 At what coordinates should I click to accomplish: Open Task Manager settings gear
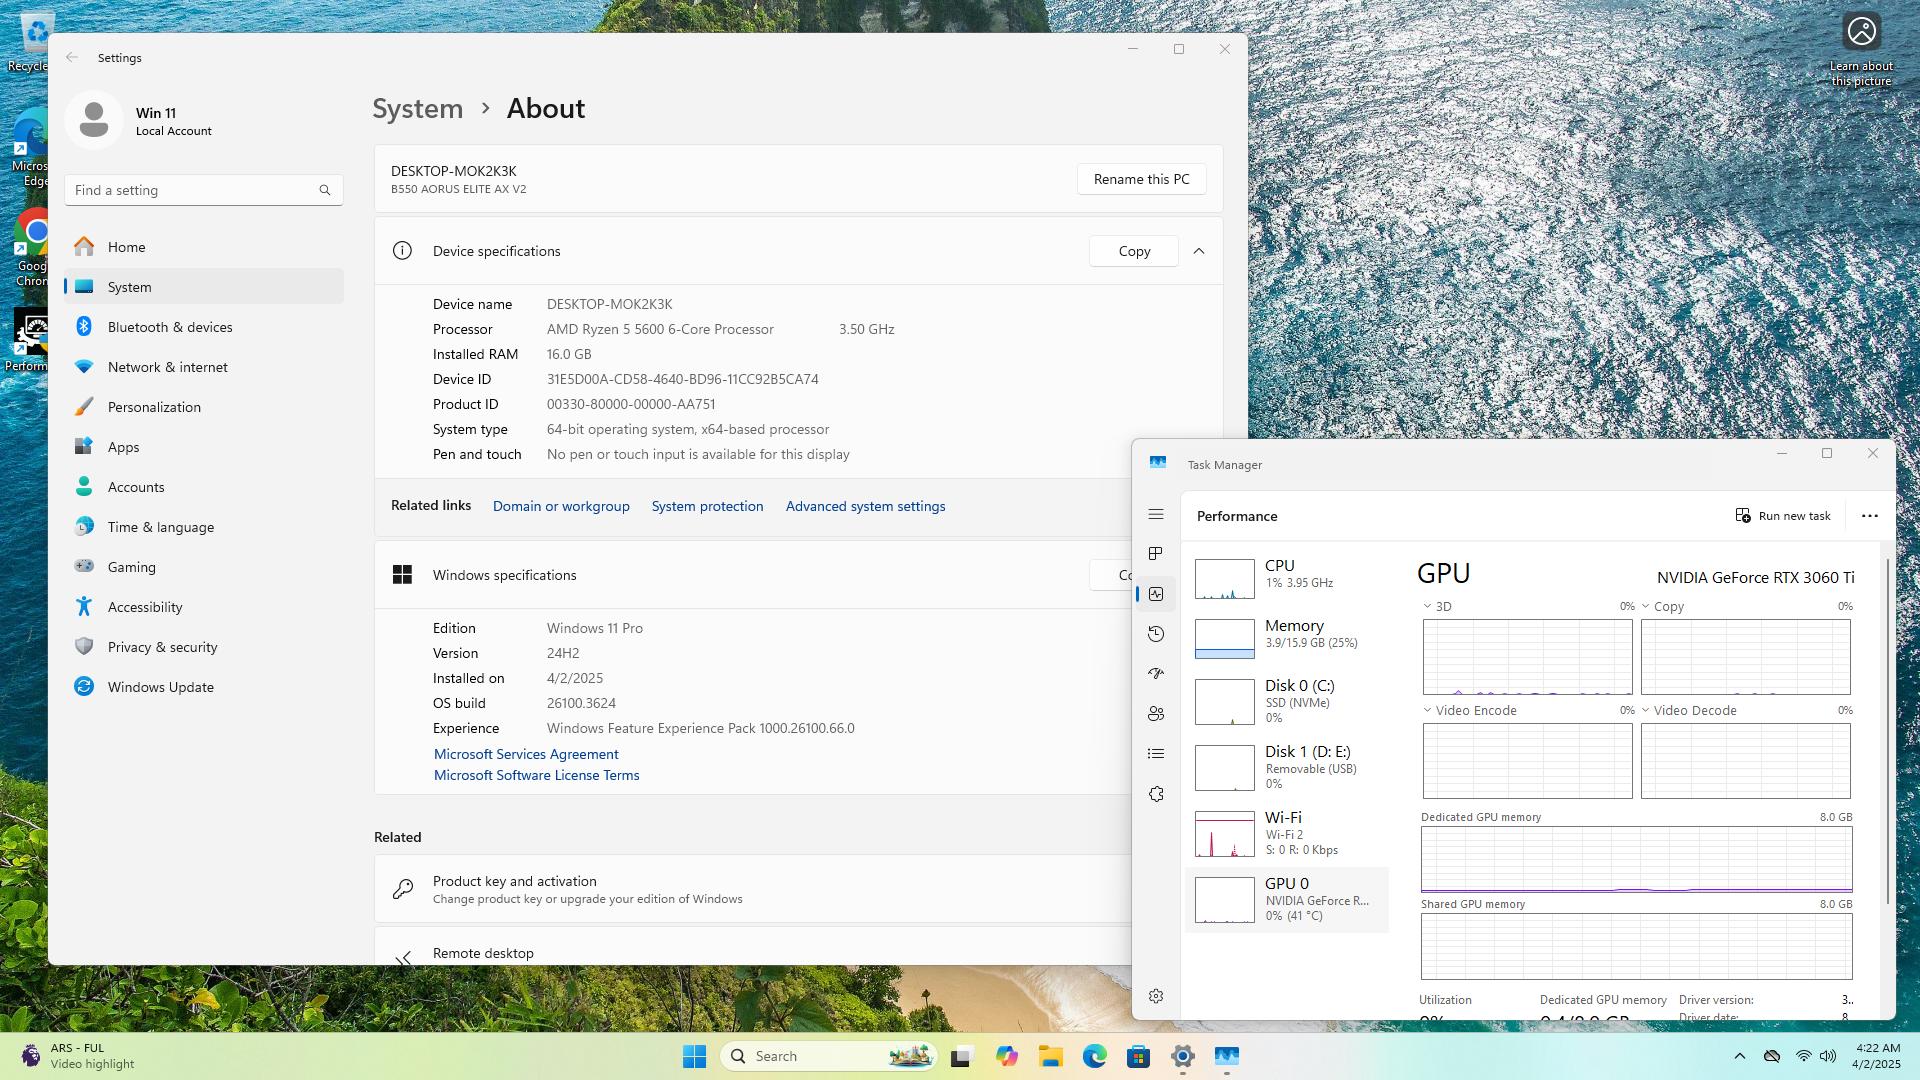(1156, 996)
